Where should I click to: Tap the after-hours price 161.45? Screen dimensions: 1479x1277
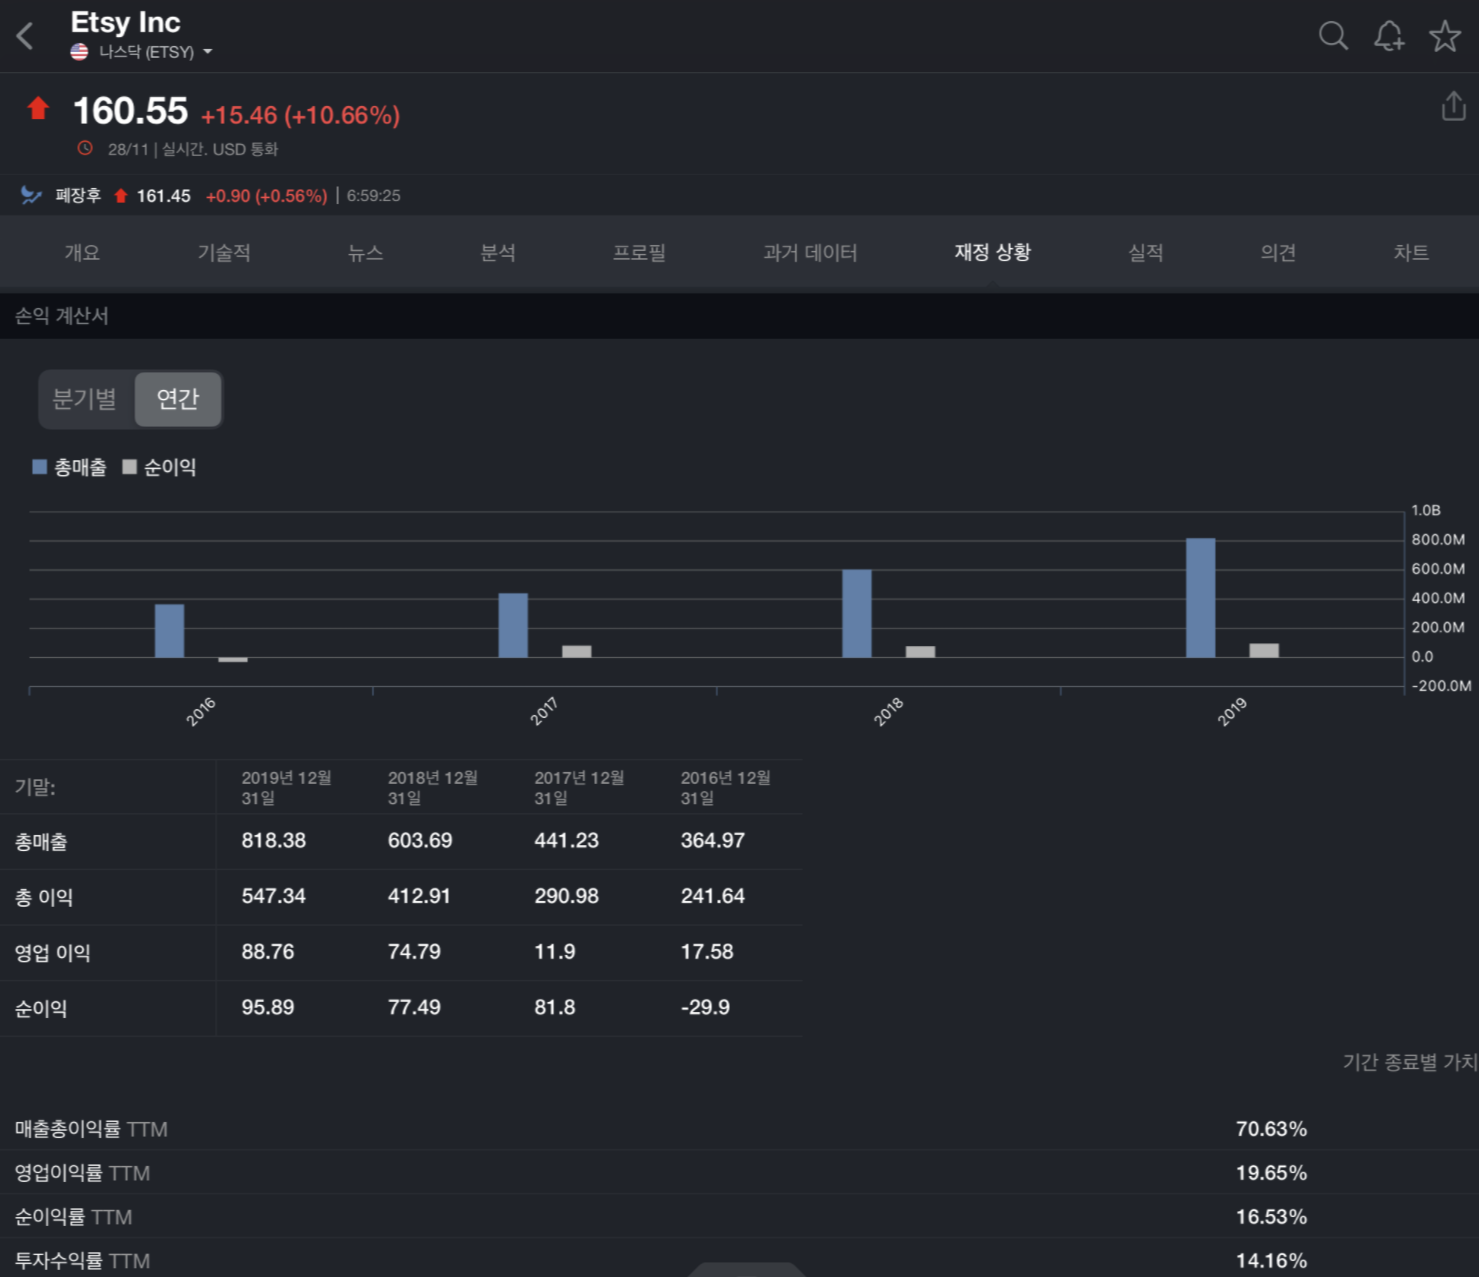coord(164,196)
